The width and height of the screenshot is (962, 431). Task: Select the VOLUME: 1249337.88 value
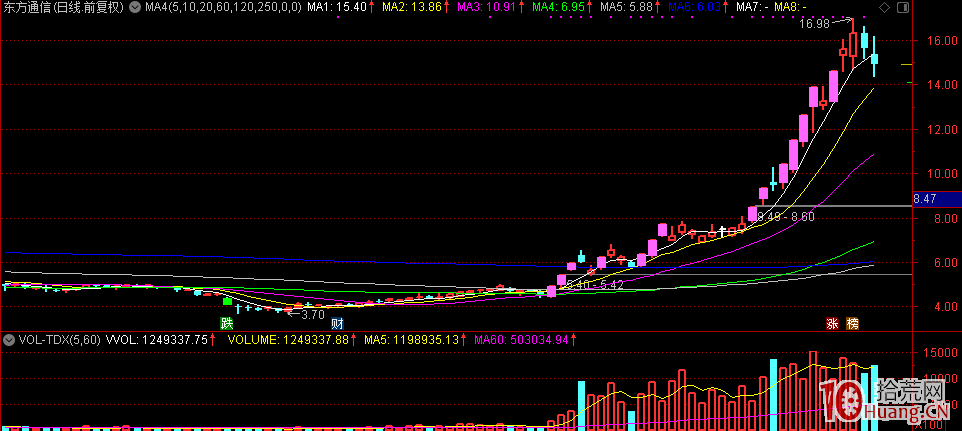pos(288,339)
